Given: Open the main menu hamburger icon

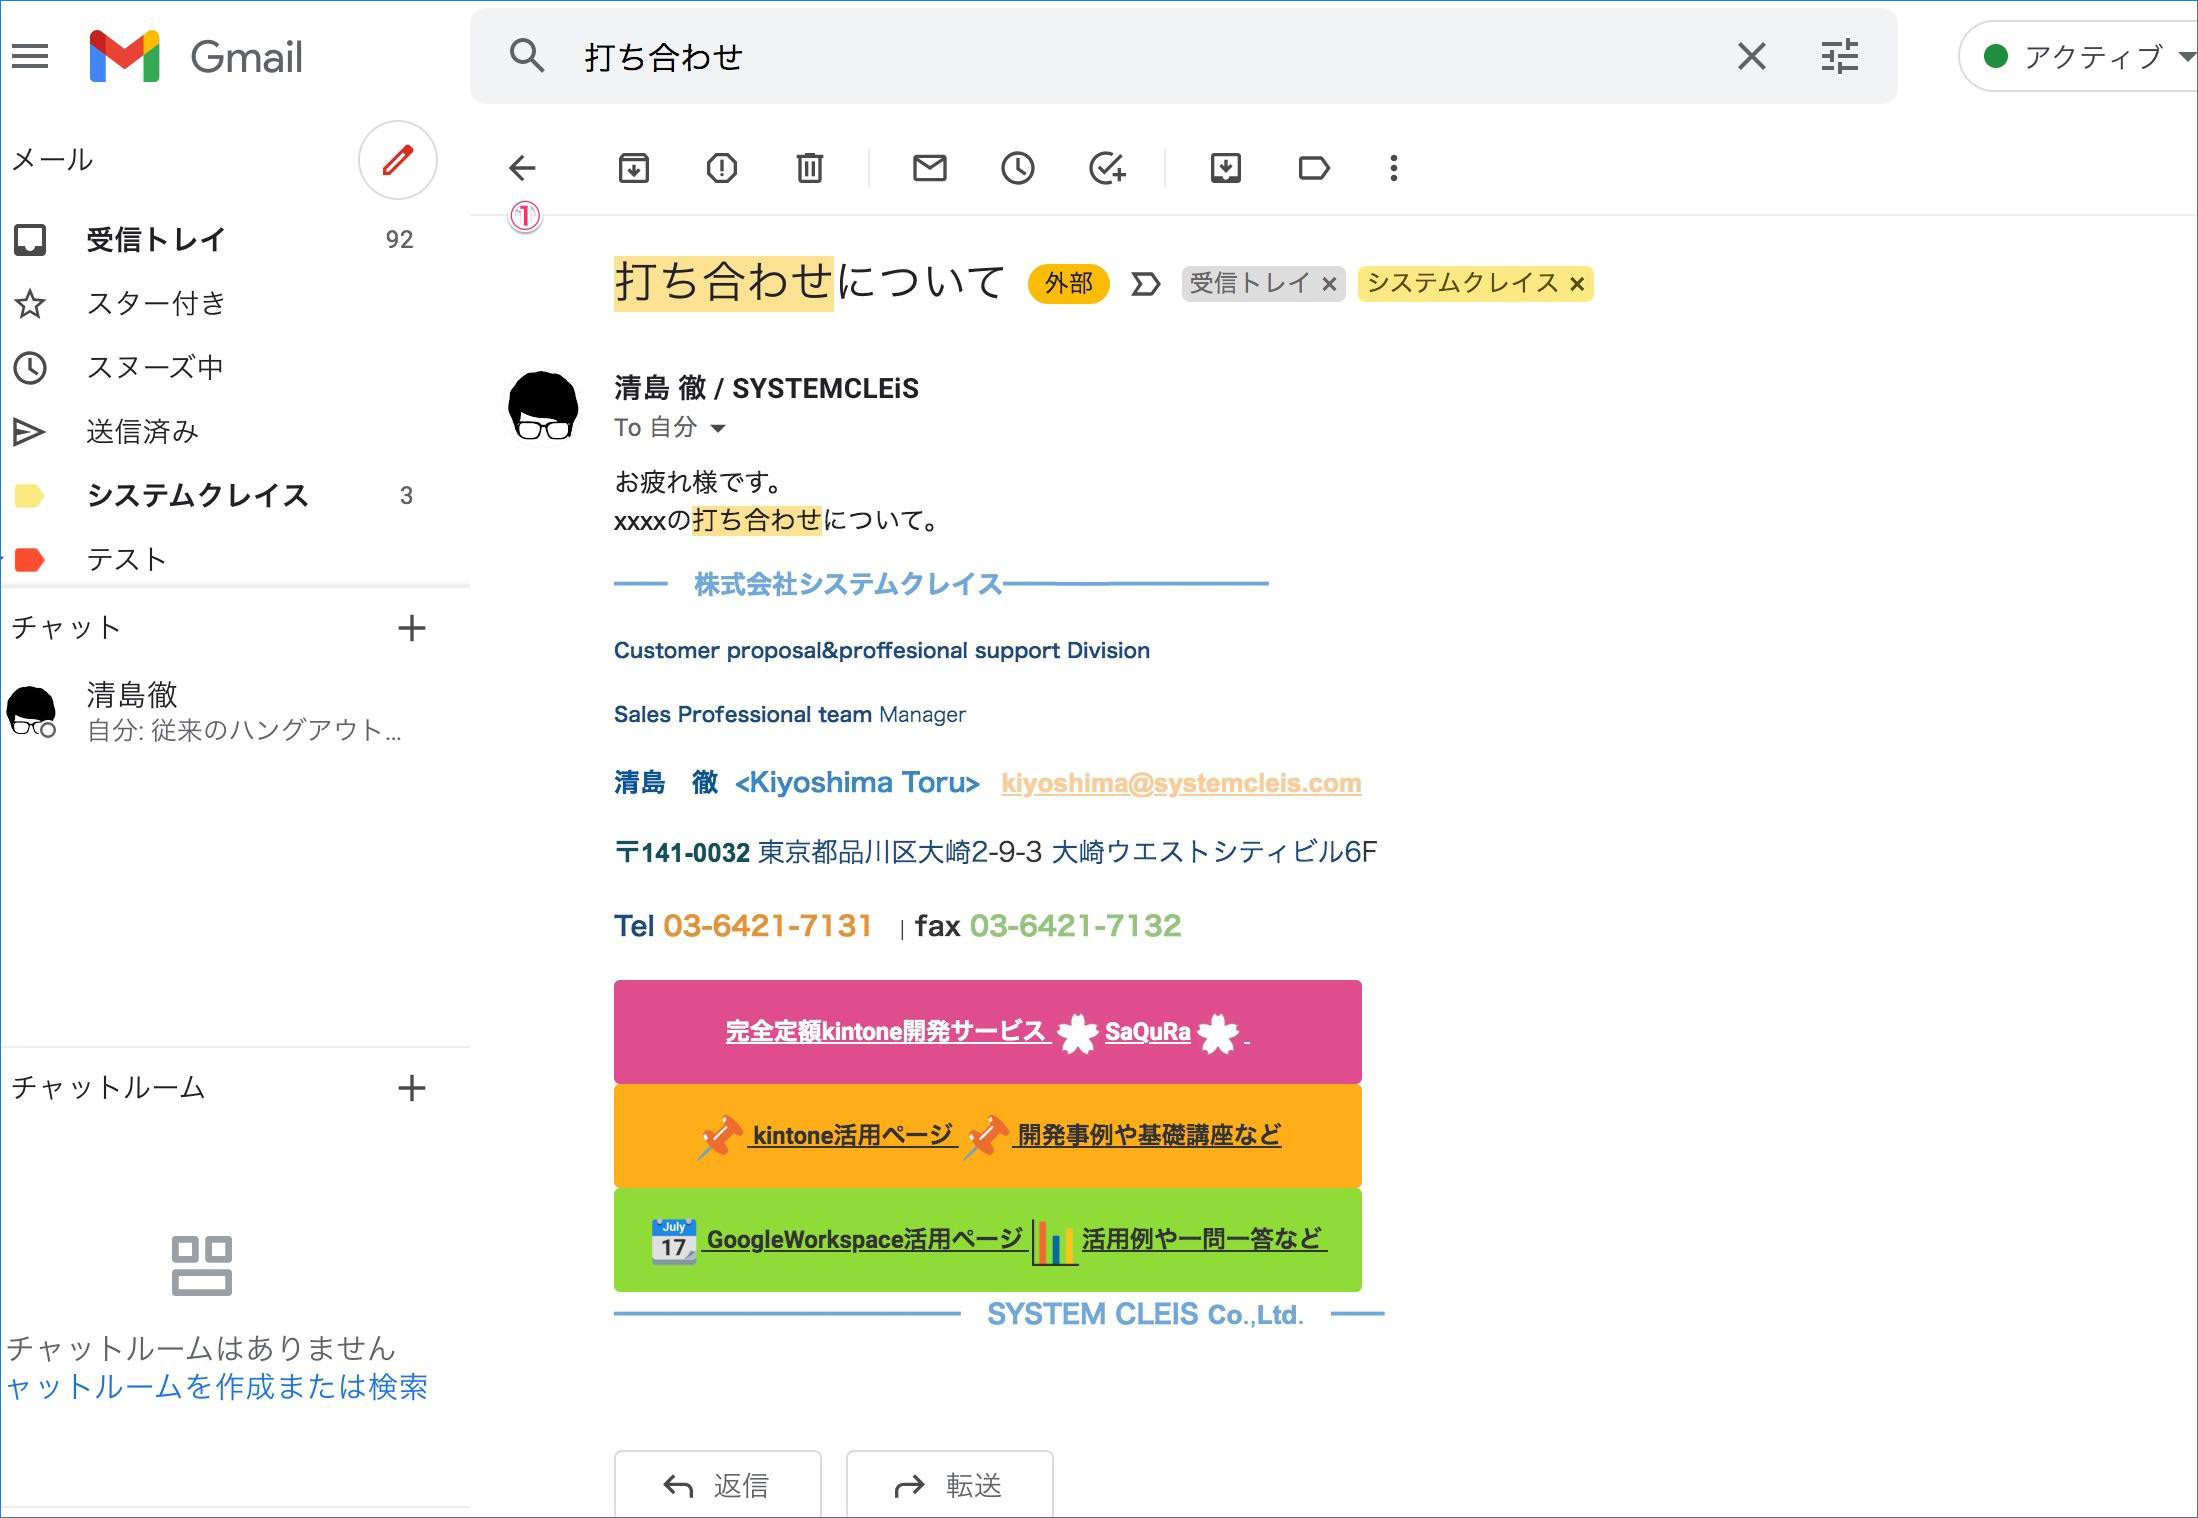Looking at the screenshot, I should (30, 56).
